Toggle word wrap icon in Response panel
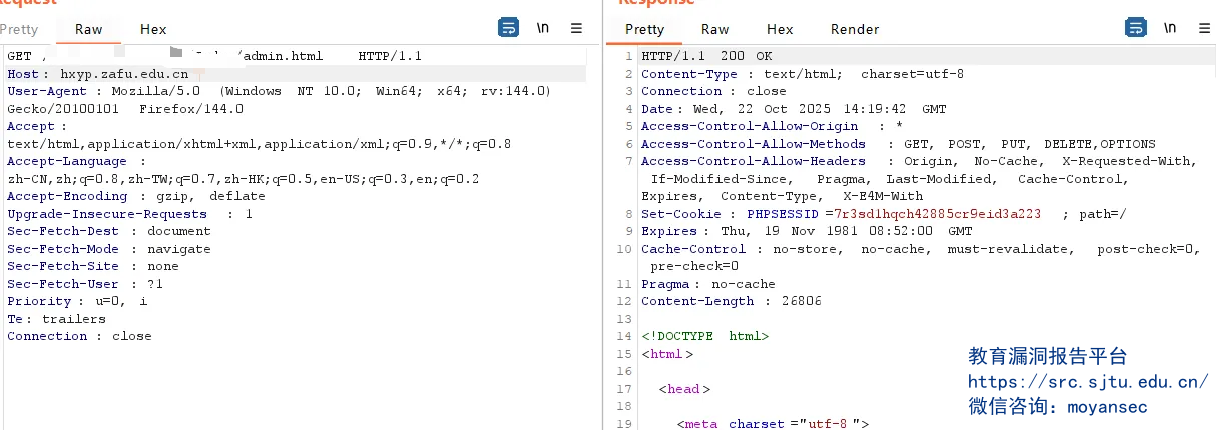 pos(1136,28)
